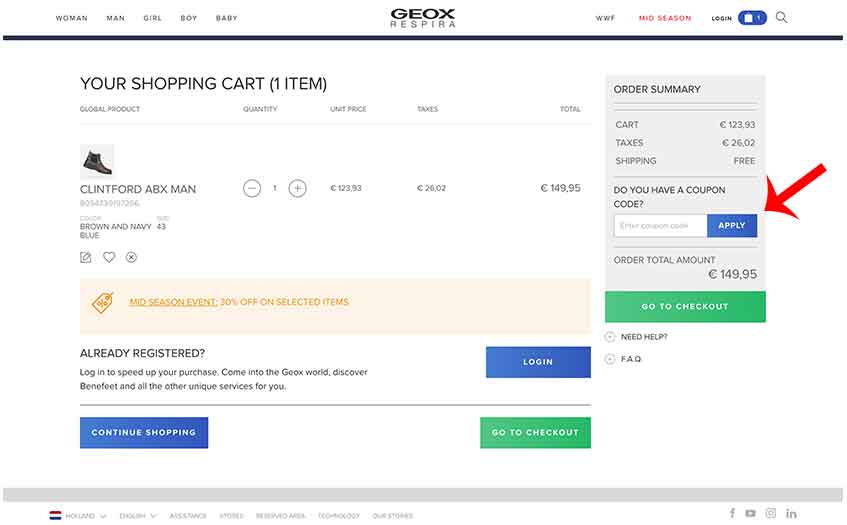
Task: Open the Assistance footer link
Action: pos(188,516)
